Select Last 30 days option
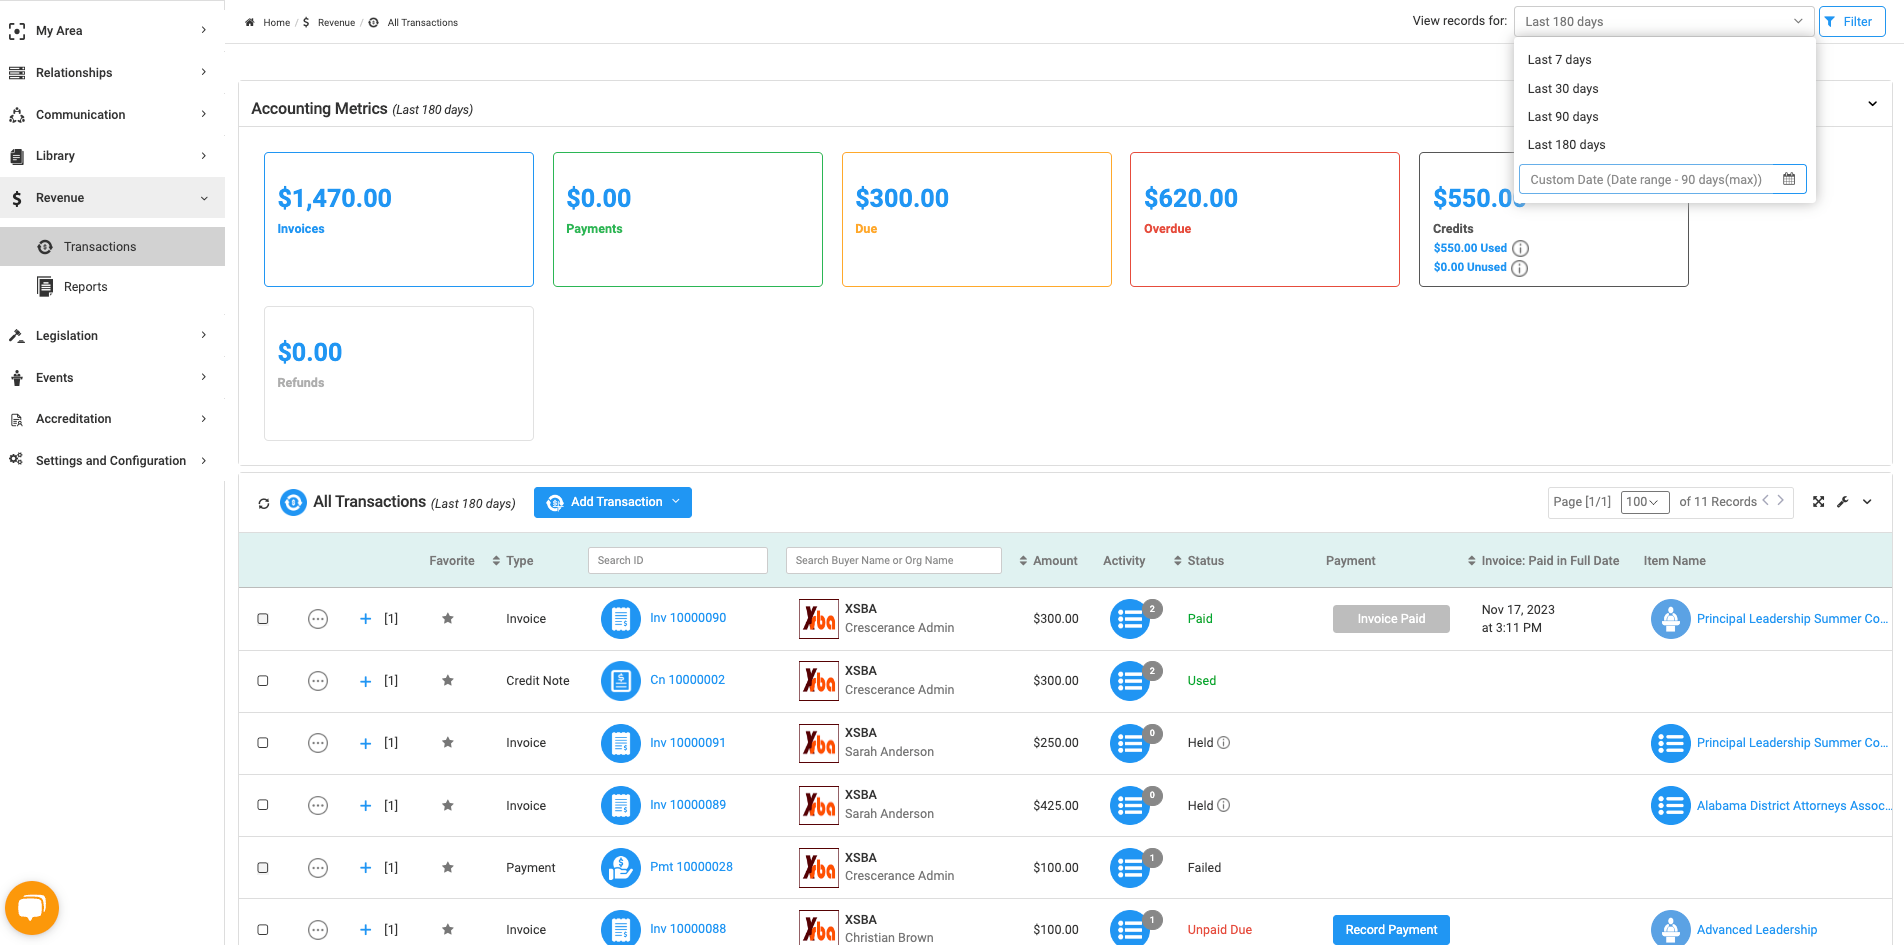The width and height of the screenshot is (1904, 945). (1664, 89)
